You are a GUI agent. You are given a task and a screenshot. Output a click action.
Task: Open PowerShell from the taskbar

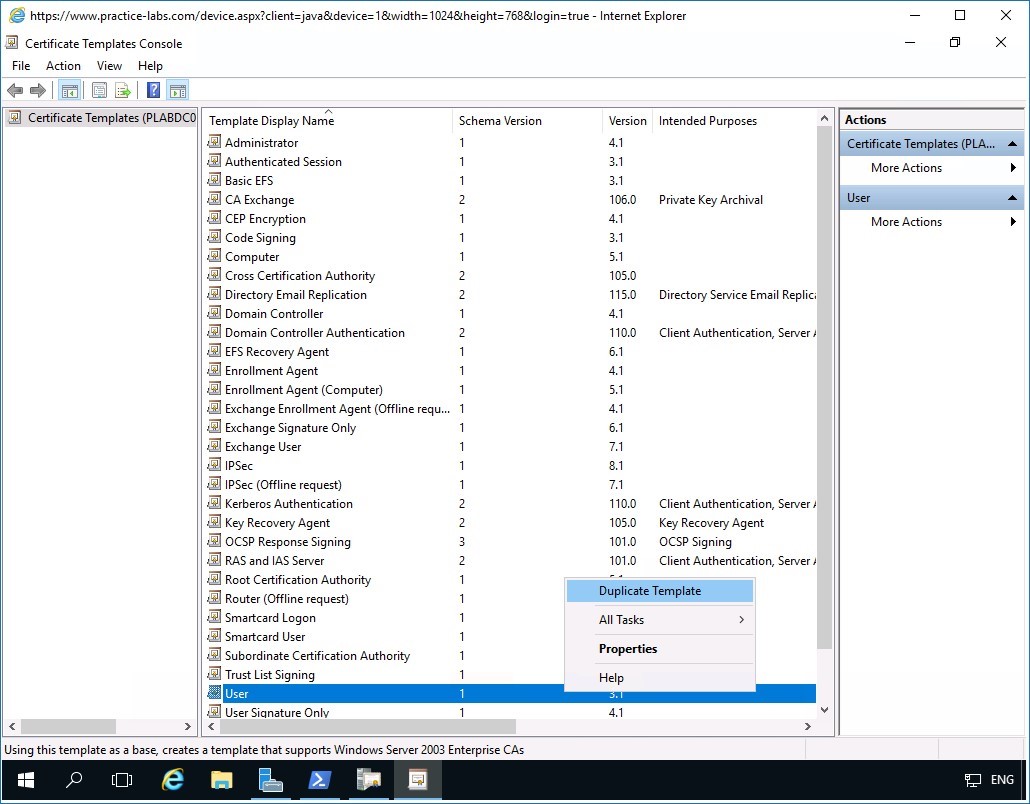click(x=319, y=779)
